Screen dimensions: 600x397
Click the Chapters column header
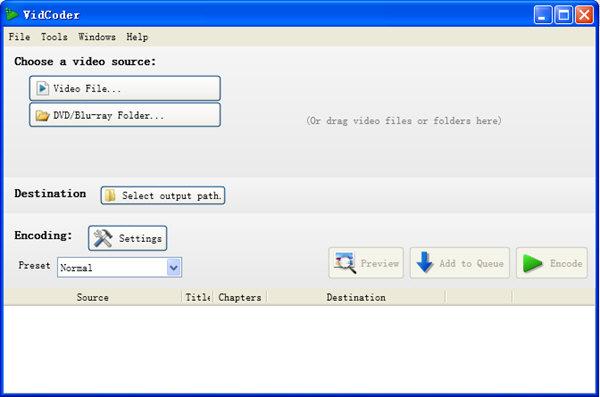(x=240, y=297)
